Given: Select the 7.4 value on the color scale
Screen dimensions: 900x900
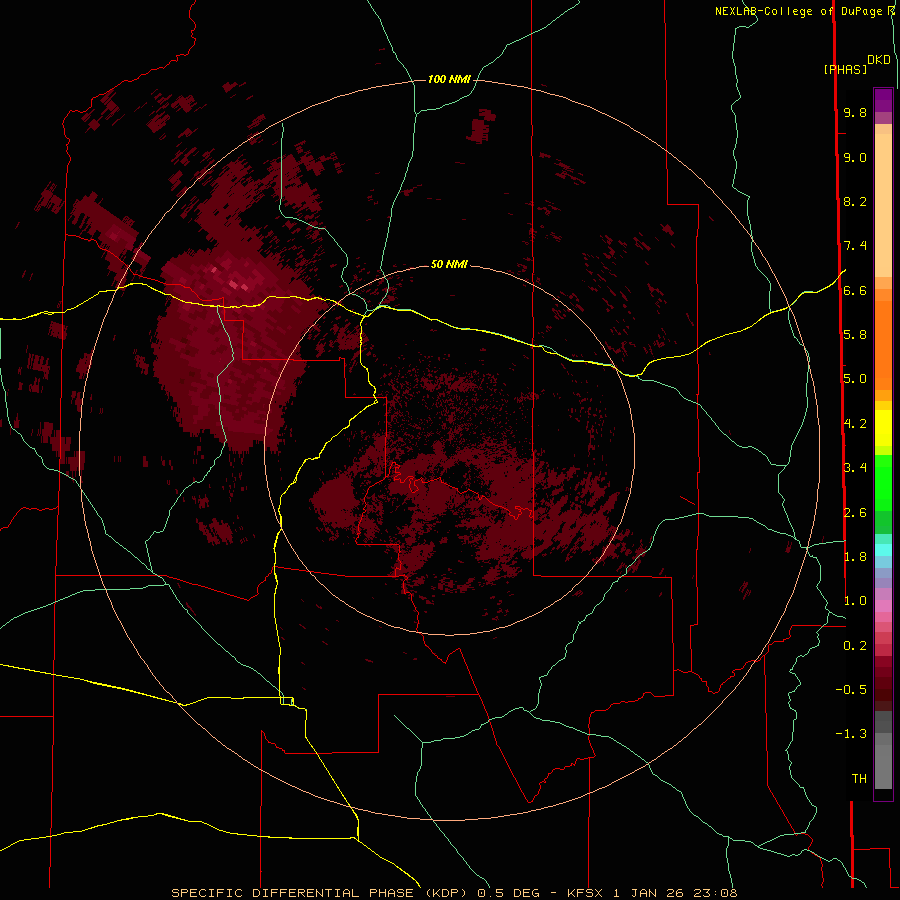Looking at the screenshot, I should tap(855, 246).
